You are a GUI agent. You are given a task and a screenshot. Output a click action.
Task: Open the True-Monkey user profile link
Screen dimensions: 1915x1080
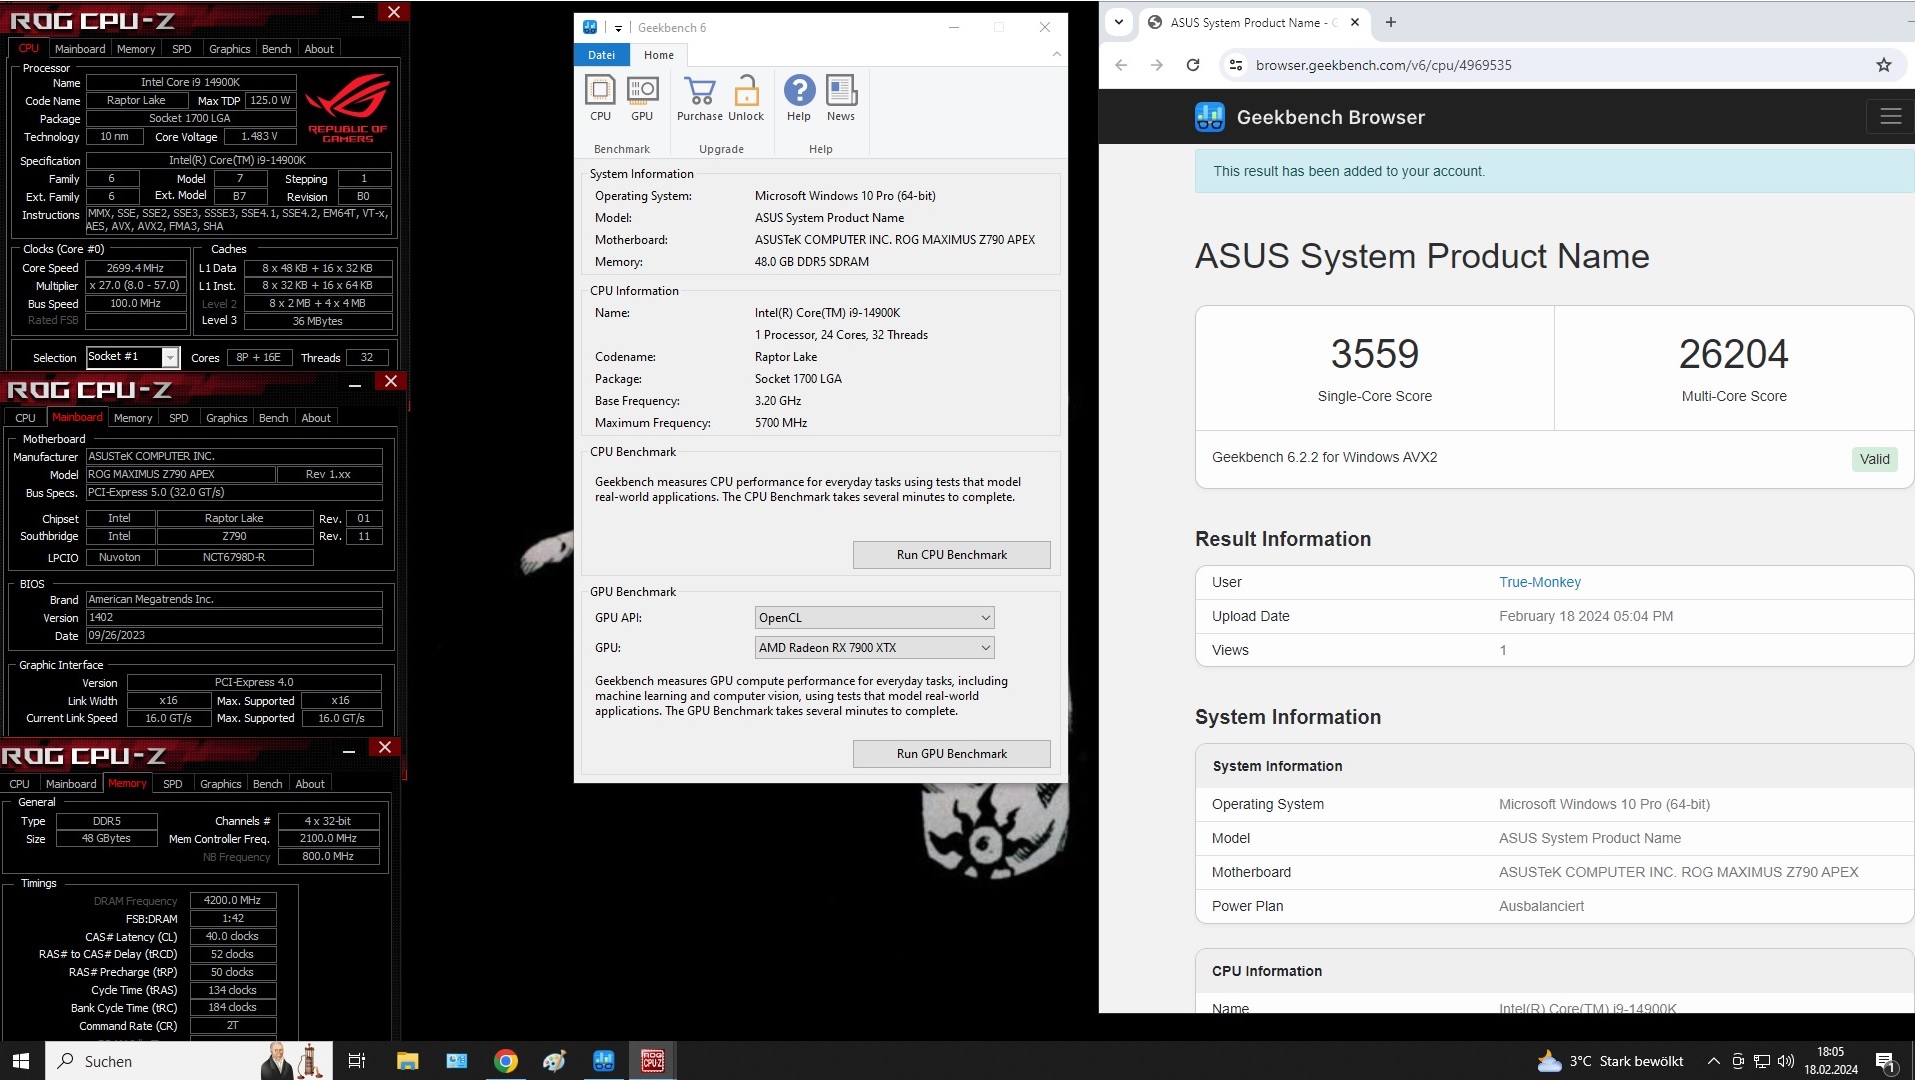[x=1539, y=582]
